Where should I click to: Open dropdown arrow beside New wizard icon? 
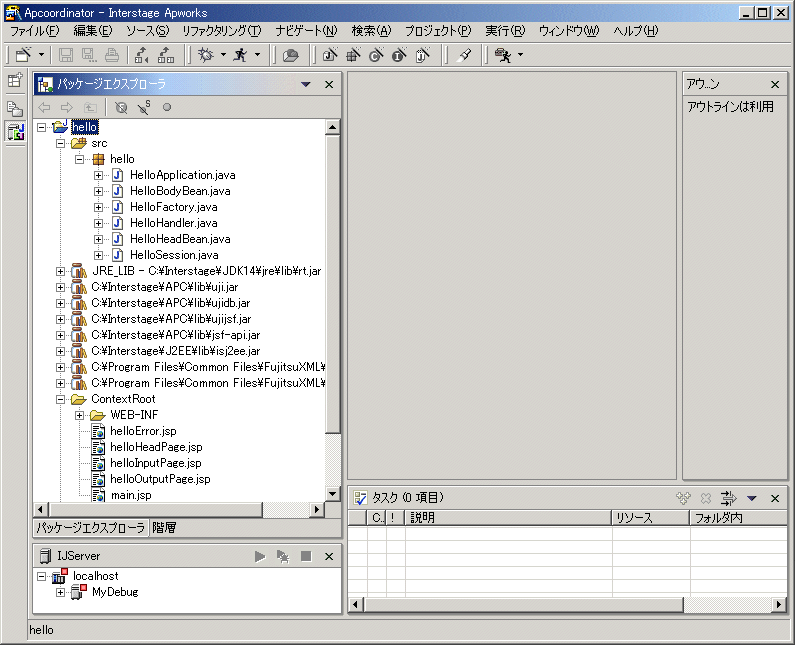[42, 55]
